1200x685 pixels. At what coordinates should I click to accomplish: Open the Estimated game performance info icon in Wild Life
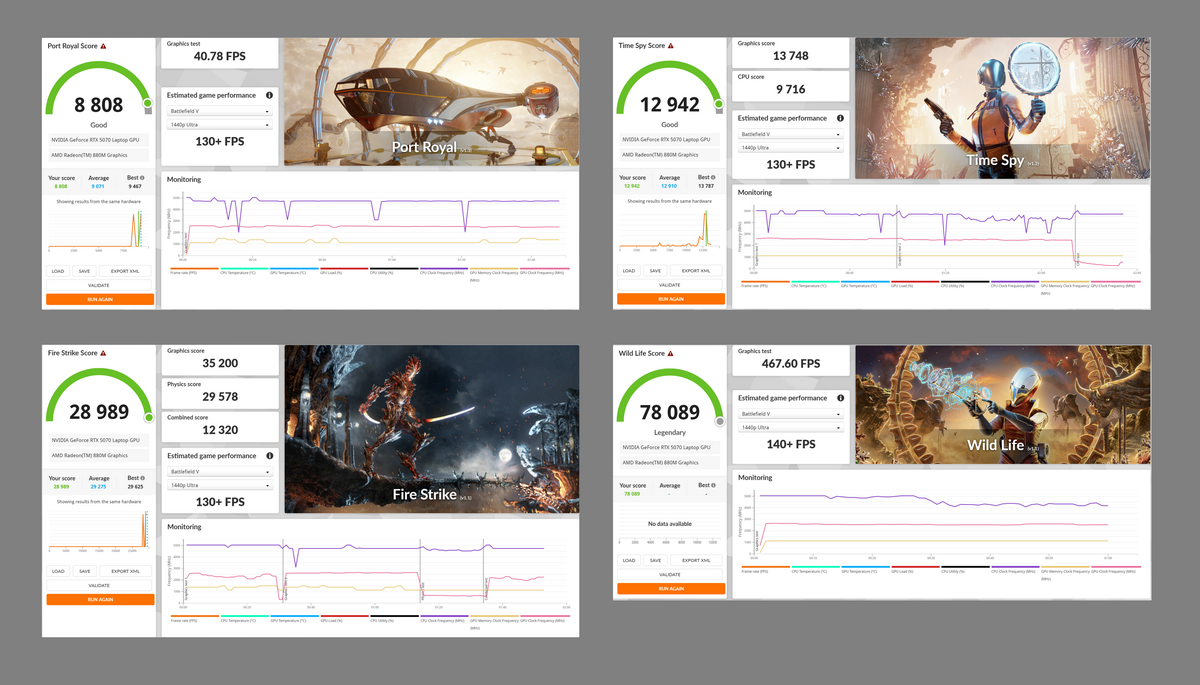click(x=840, y=398)
